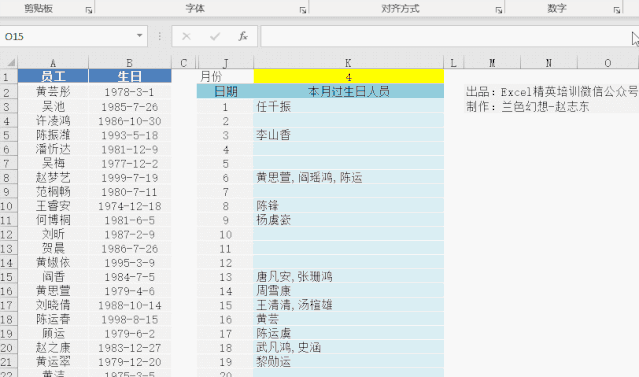Select column C header
The width and height of the screenshot is (639, 377).
(183, 63)
